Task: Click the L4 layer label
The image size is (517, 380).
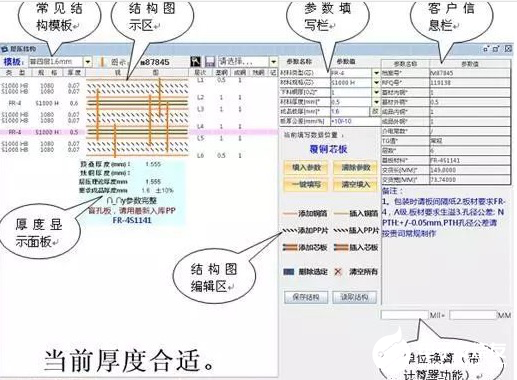Action: 200,127
